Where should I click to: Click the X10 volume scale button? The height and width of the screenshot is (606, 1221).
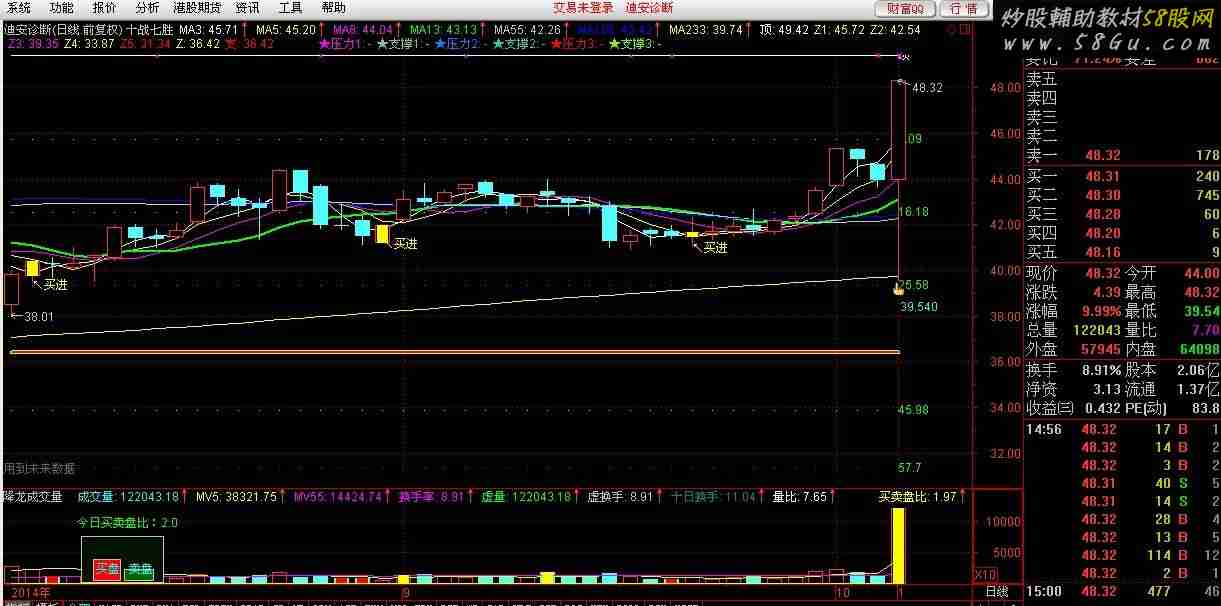coord(984,574)
